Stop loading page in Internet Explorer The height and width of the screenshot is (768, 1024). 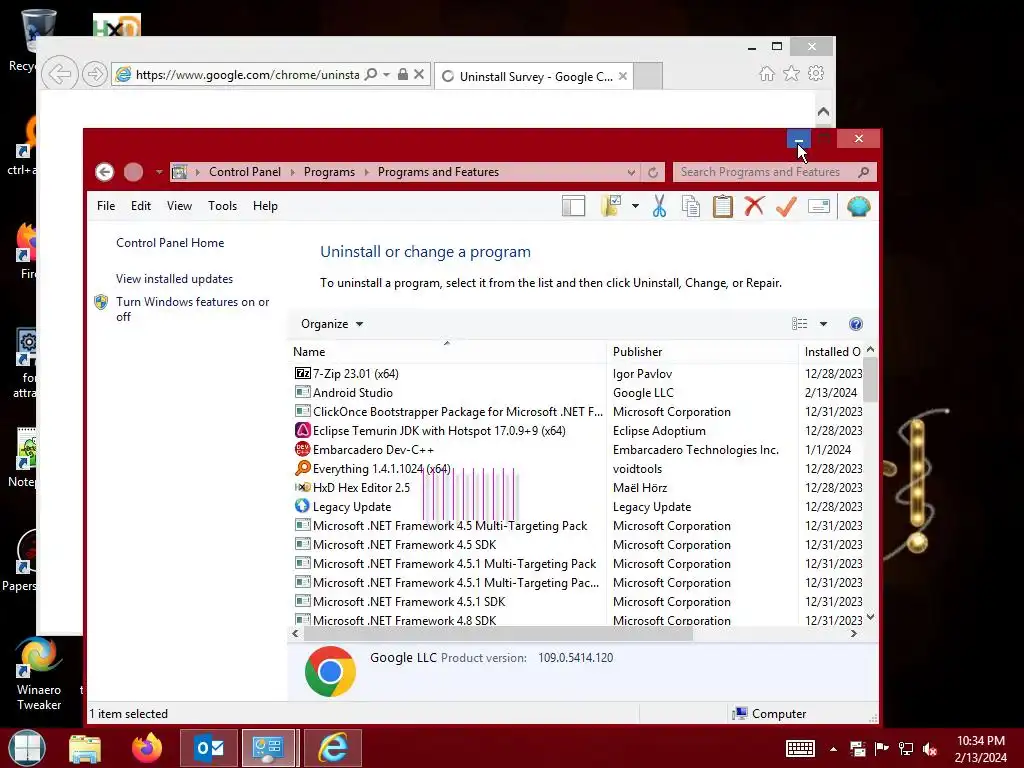click(419, 74)
